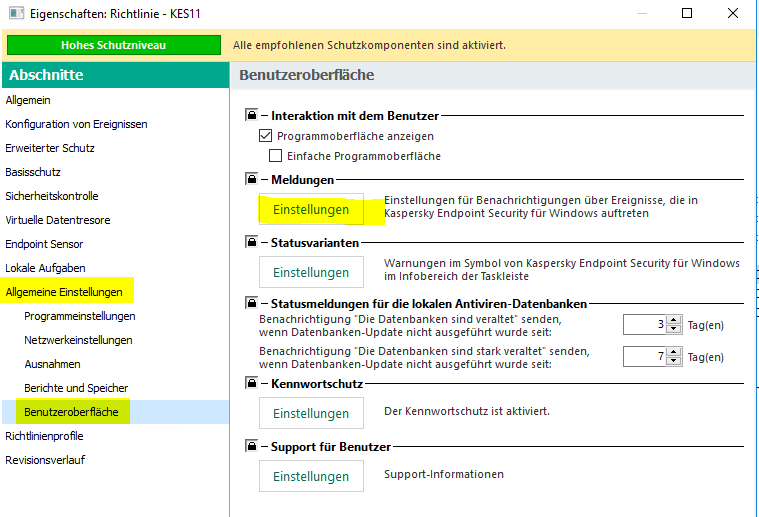The image size is (759, 517).
Task: Click 'Der Kennwortschutz ist aktiviert.' text
Action: [x=467, y=411]
